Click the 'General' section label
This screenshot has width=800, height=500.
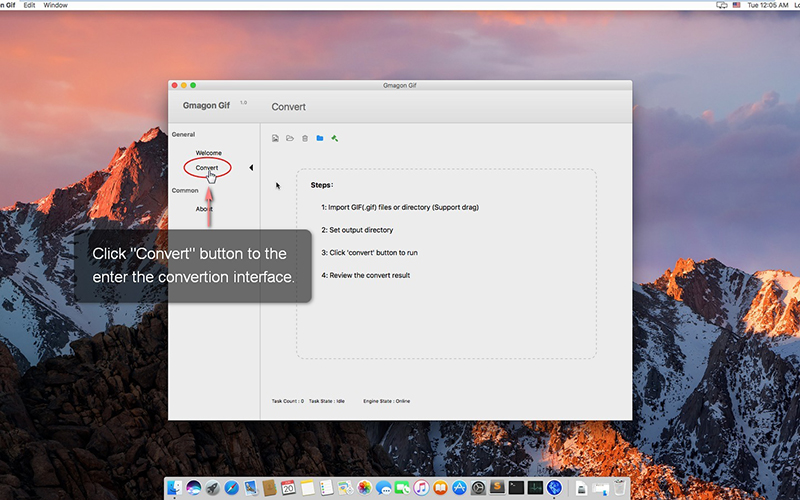[183, 135]
